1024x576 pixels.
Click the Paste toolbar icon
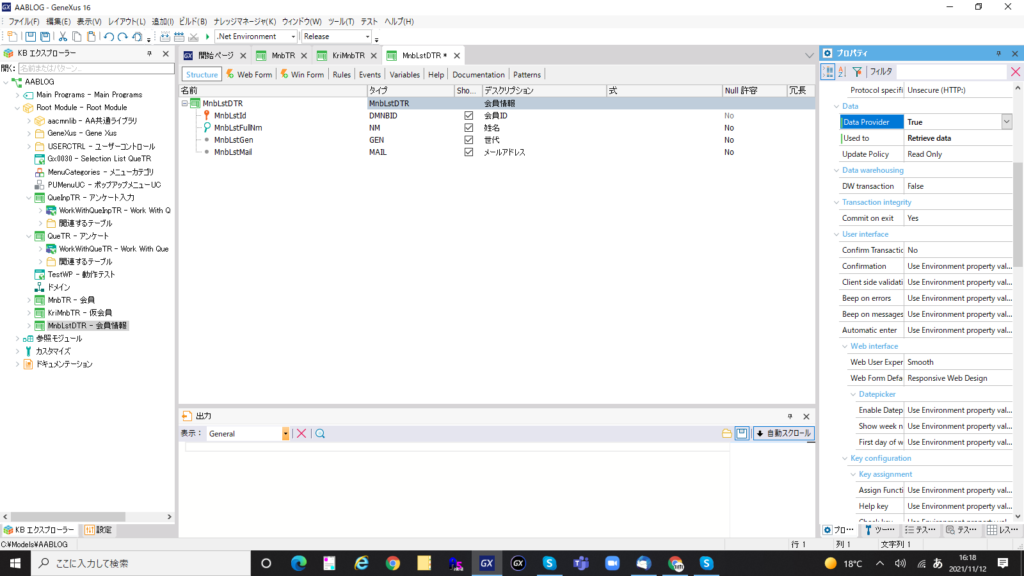(91, 37)
